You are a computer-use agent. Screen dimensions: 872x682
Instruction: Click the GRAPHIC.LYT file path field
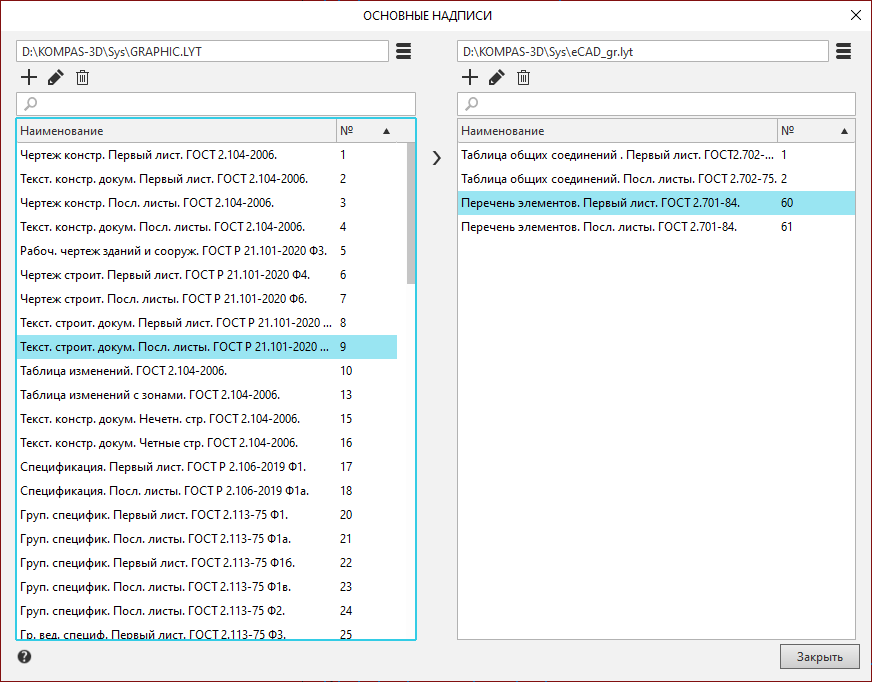click(202, 51)
